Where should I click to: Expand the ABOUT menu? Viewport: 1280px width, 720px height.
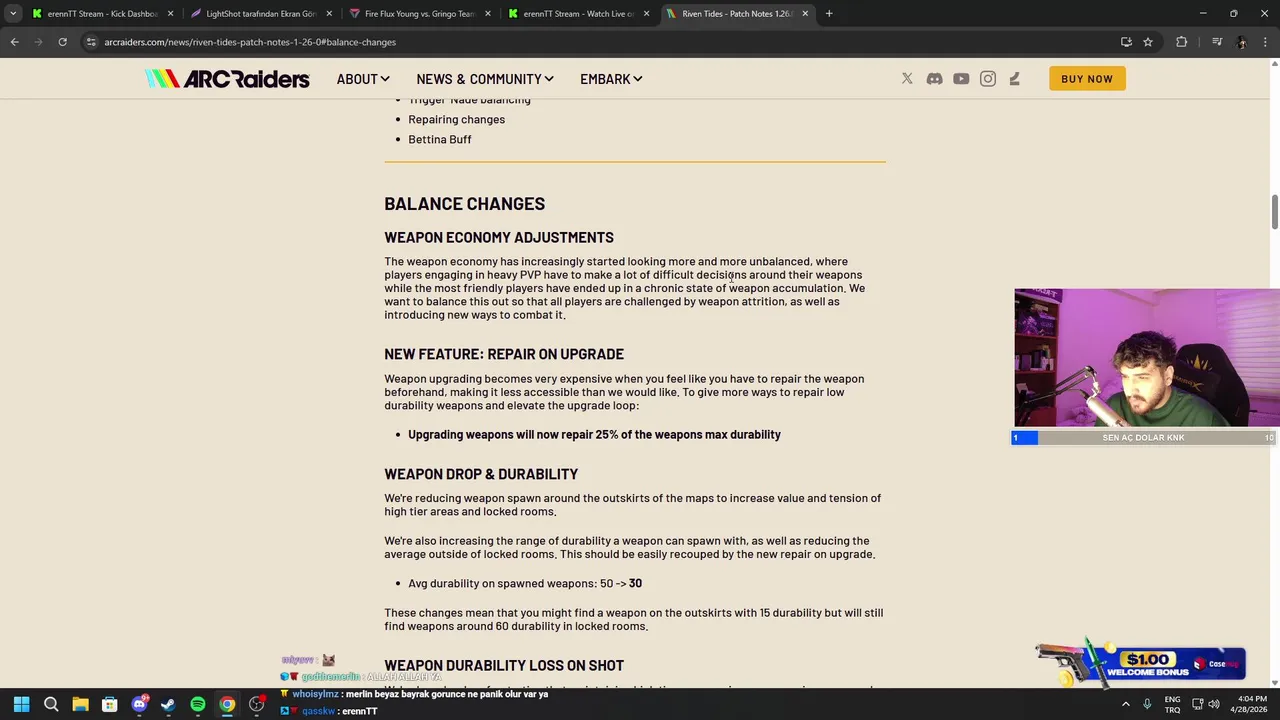click(363, 79)
